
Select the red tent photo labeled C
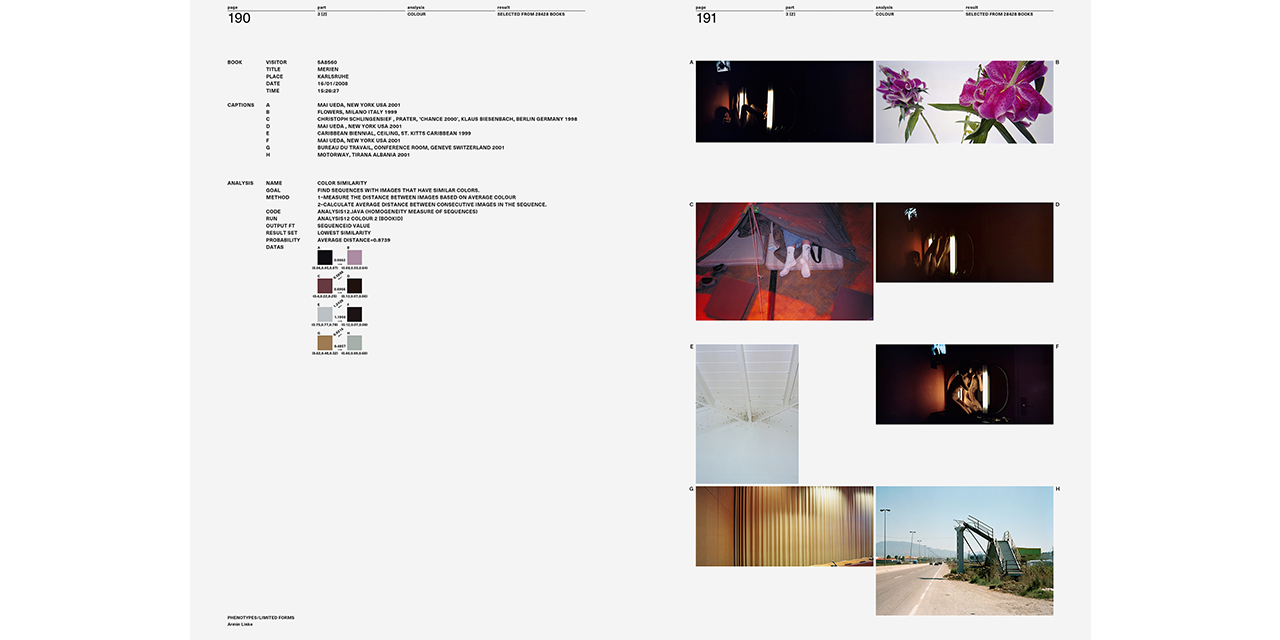(x=784, y=261)
